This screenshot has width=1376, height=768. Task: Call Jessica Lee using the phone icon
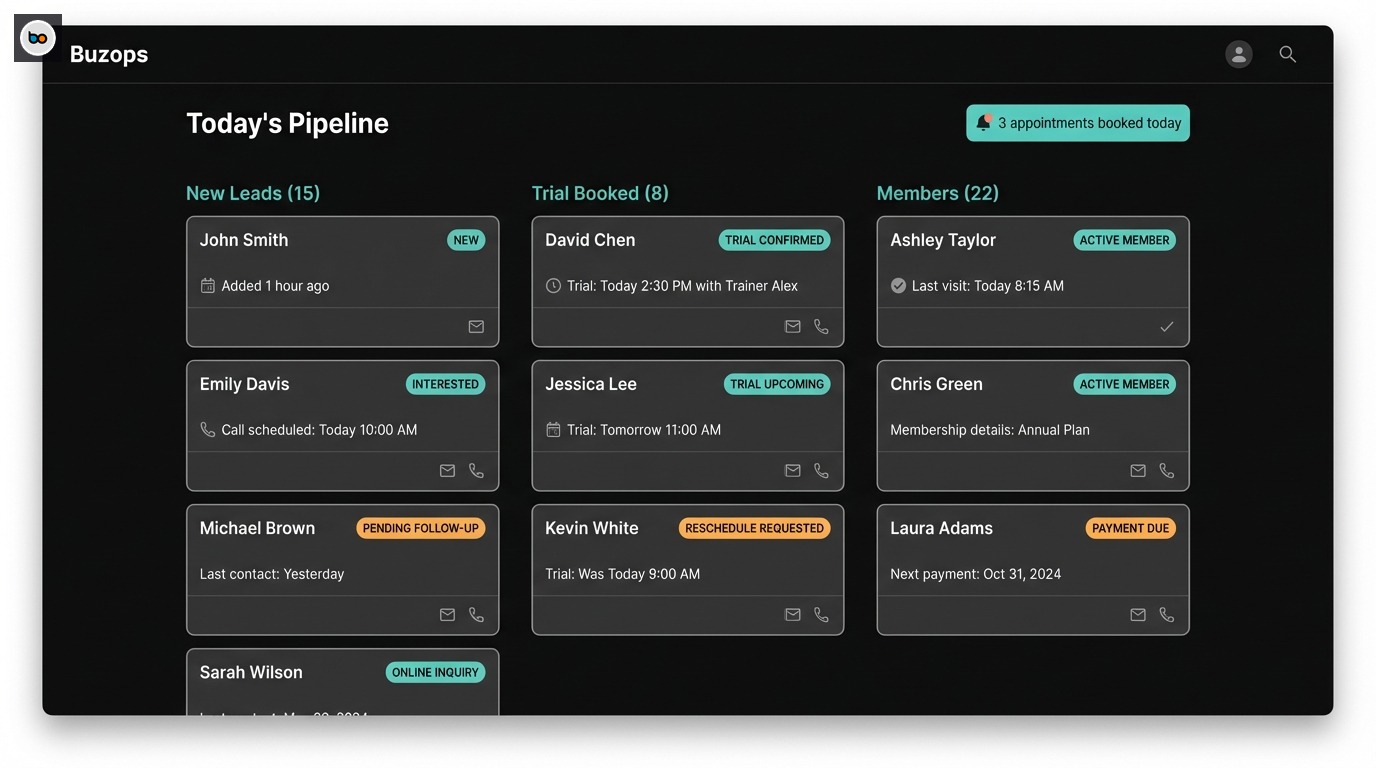click(x=821, y=470)
